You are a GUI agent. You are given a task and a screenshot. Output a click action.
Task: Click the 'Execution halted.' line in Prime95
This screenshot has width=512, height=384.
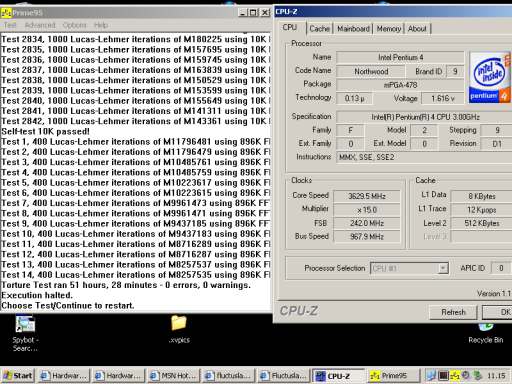click(37, 295)
